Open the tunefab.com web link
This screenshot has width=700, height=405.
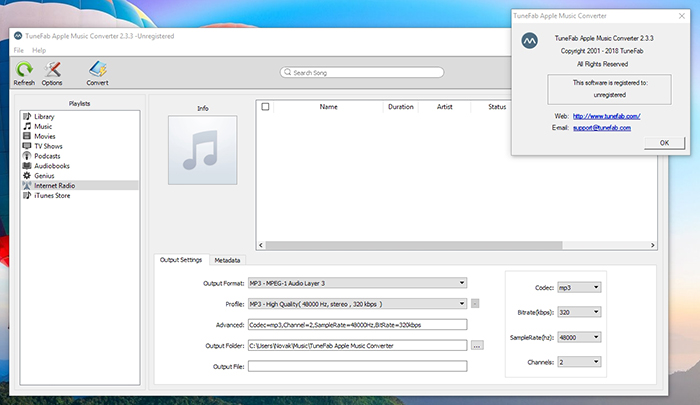(607, 116)
